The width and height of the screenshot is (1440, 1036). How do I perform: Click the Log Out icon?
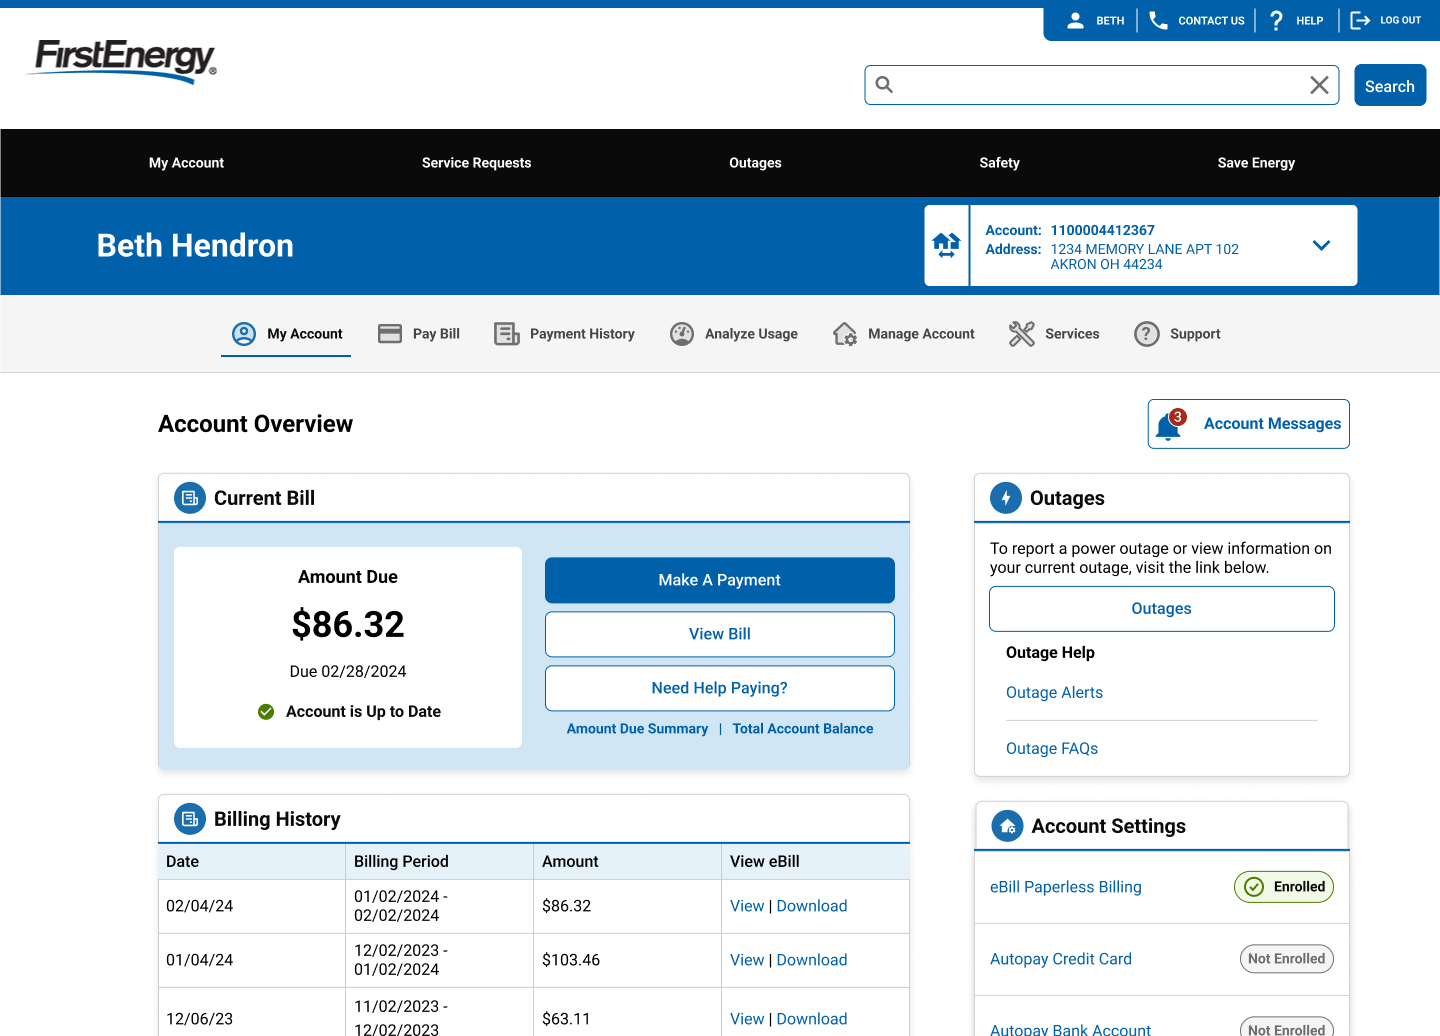1360,20
